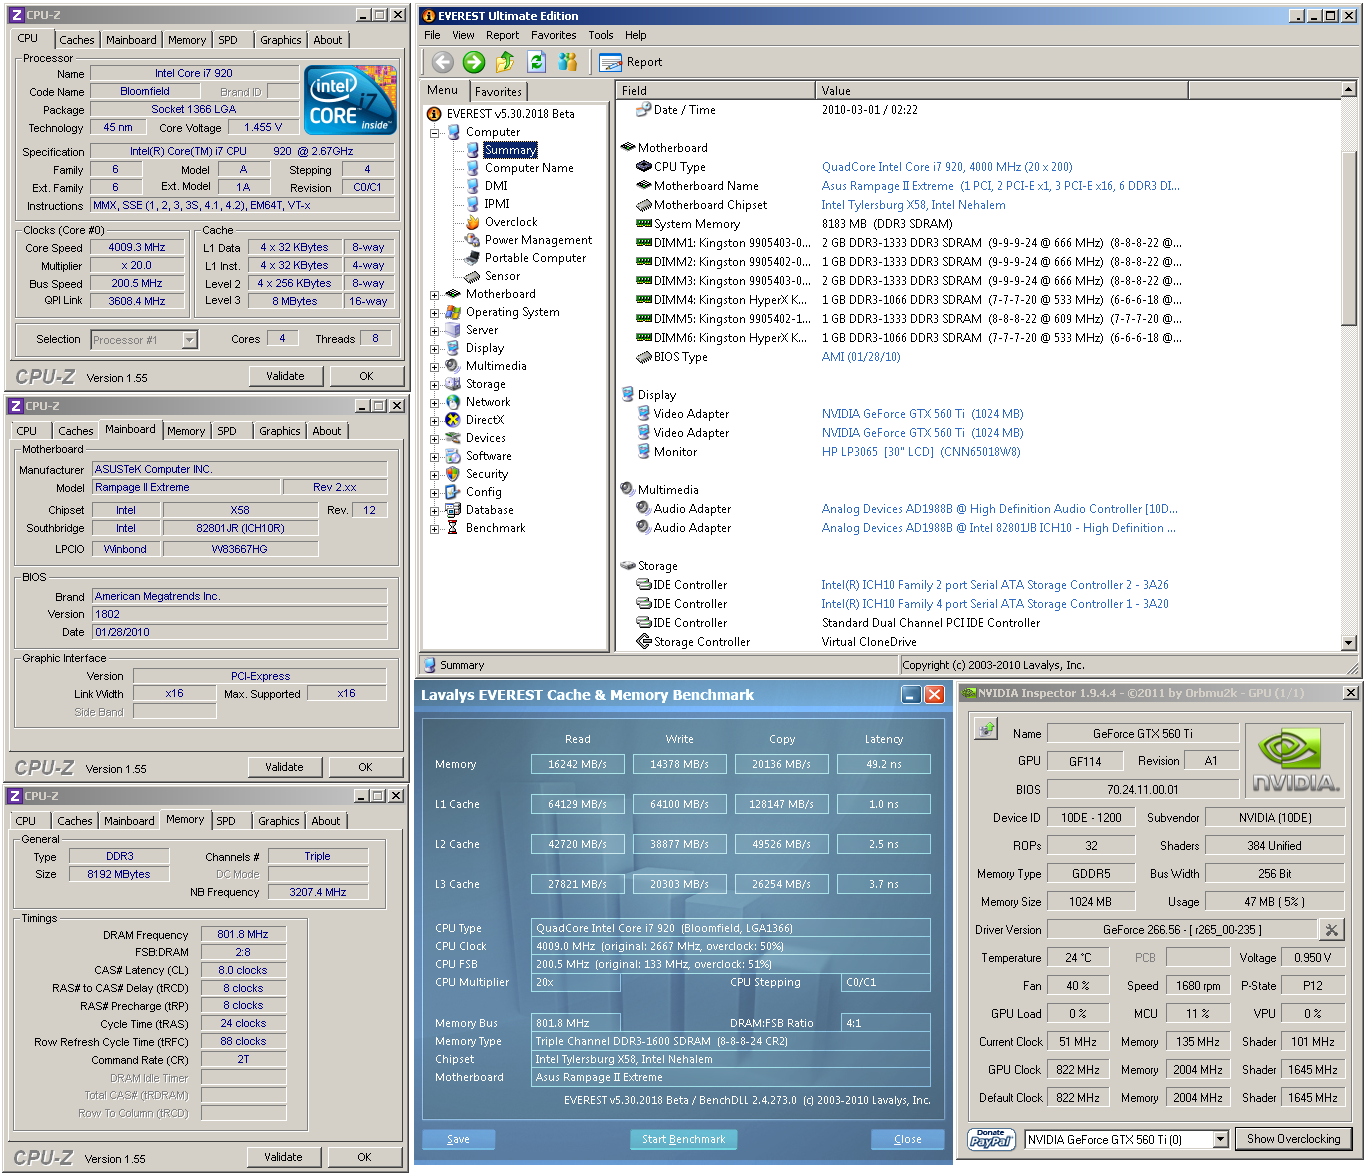Viewport: 1368px width, 1176px height.
Task: Select the EVEREST v5.30.2018 Beta root node
Action: pyautogui.click(x=510, y=114)
